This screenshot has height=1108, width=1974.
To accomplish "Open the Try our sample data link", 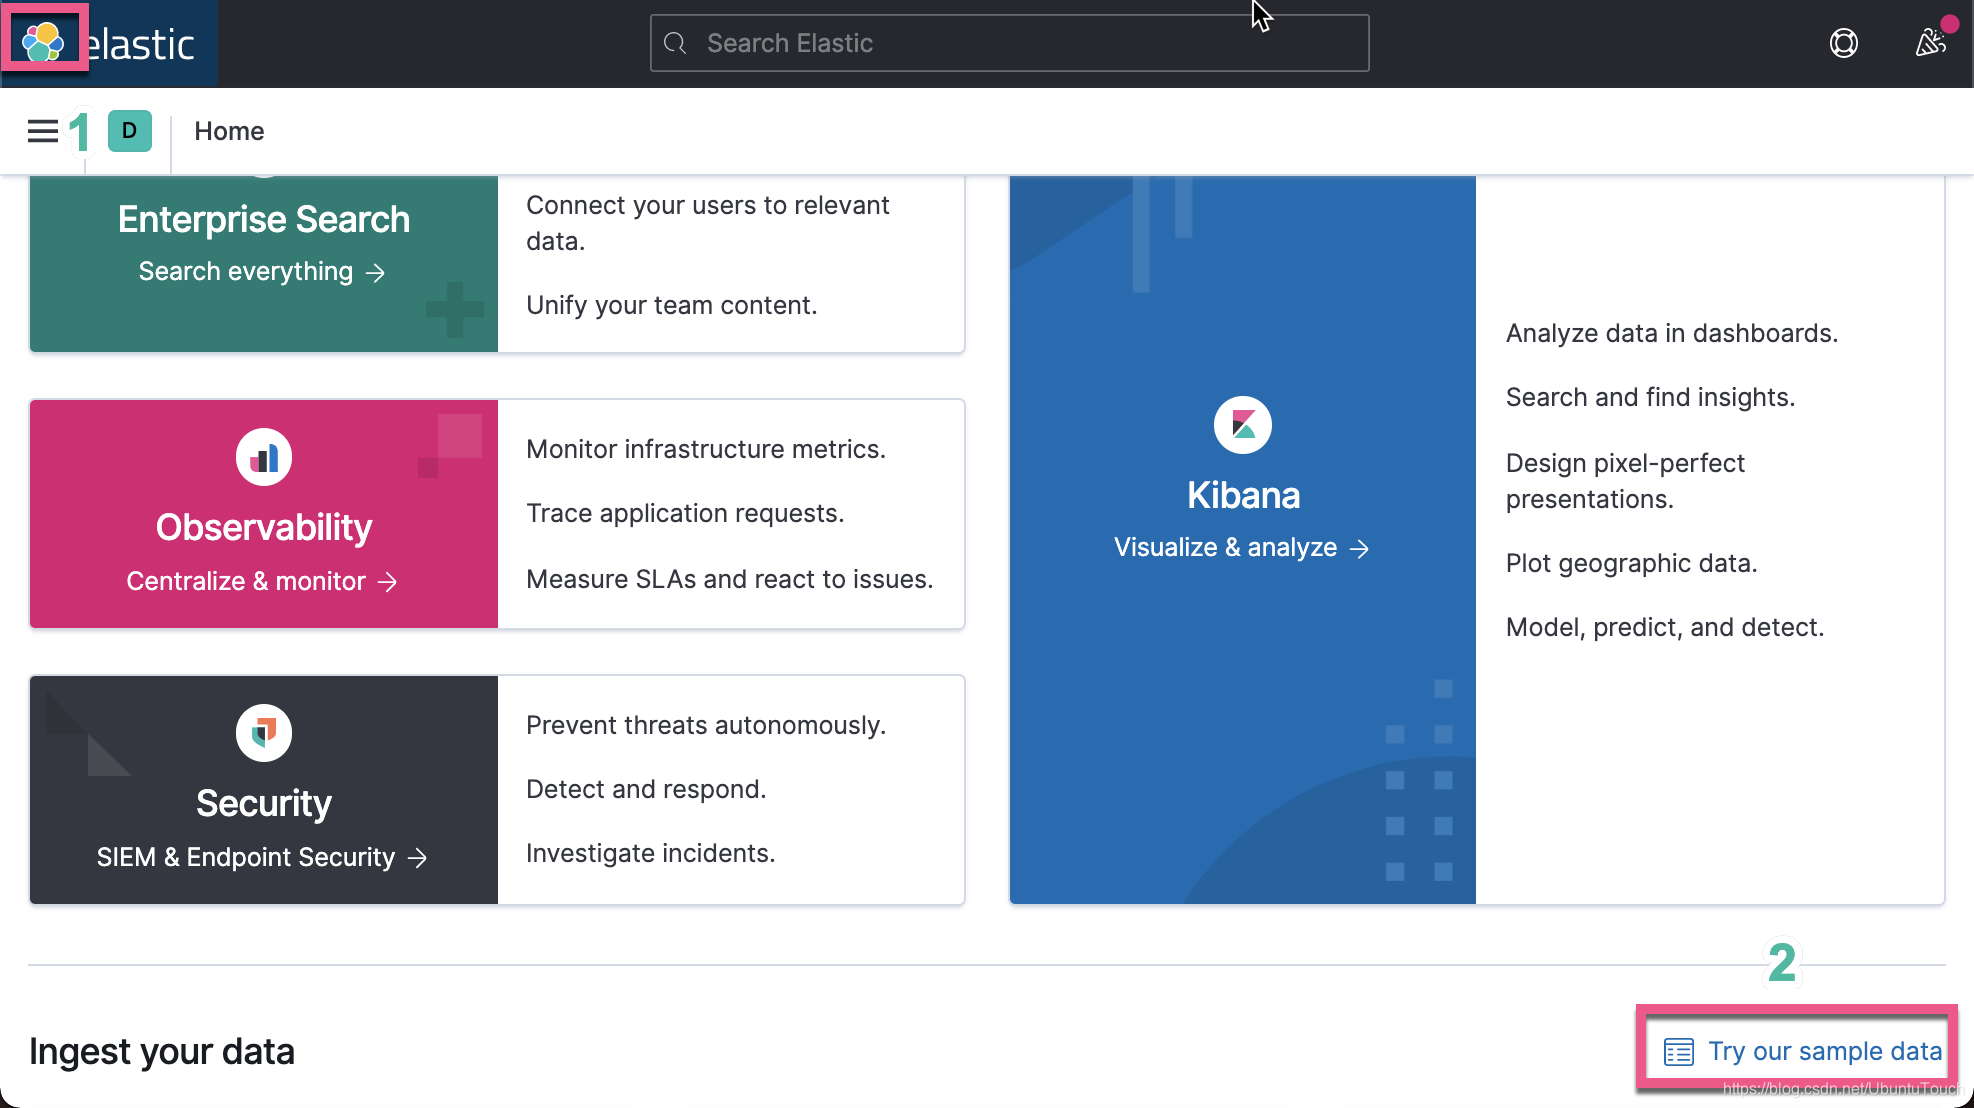I will 1824,1051.
